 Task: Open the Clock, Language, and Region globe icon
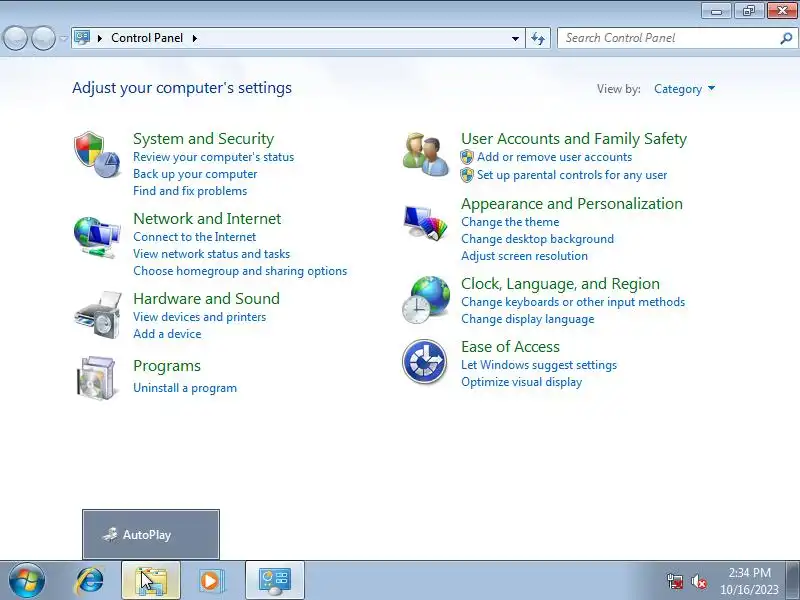pyautogui.click(x=426, y=299)
